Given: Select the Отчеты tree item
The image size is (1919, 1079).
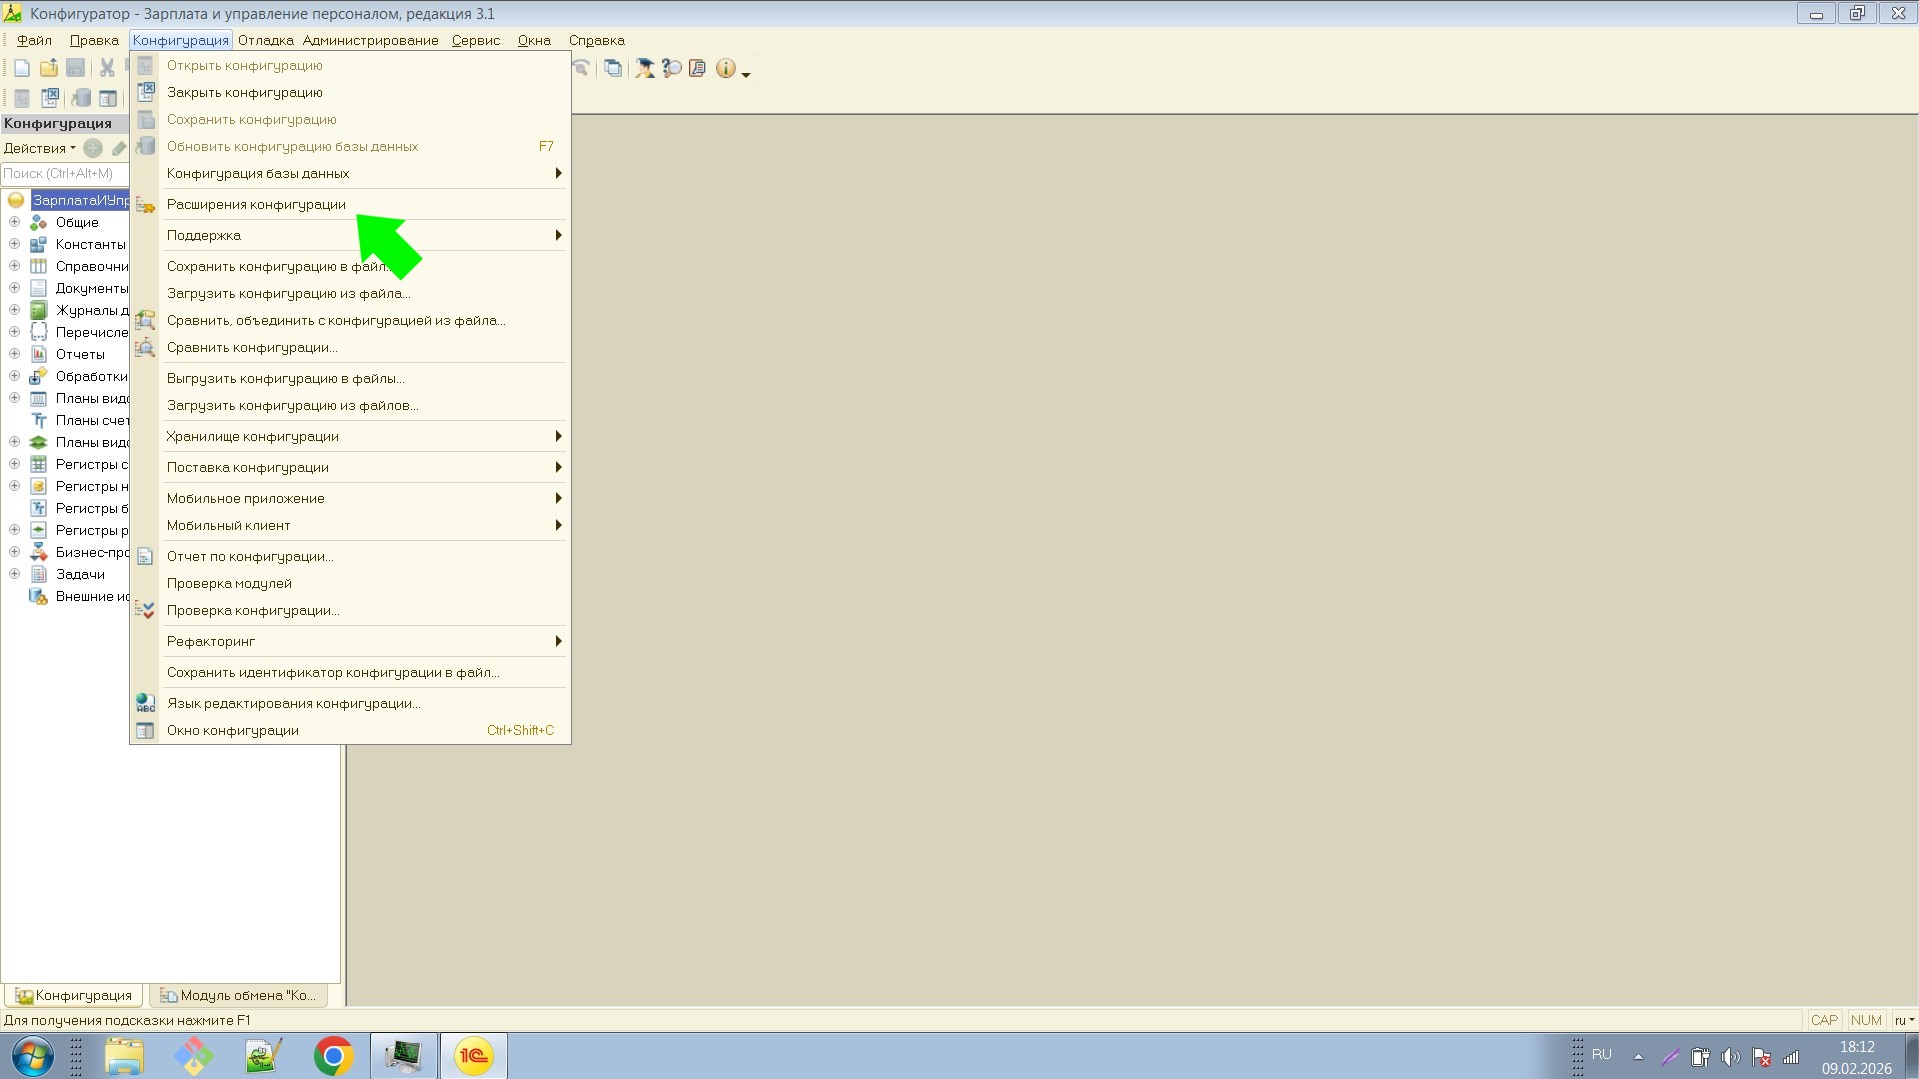Looking at the screenshot, I should (80, 354).
